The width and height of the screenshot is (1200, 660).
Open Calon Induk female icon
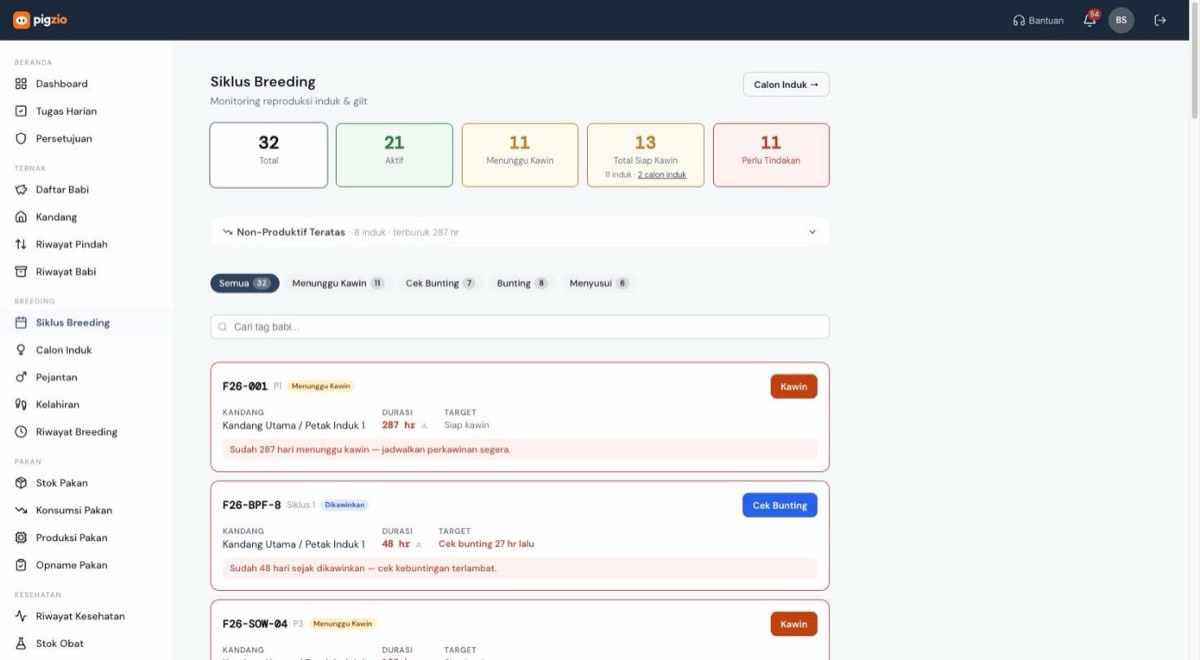tap(21, 350)
